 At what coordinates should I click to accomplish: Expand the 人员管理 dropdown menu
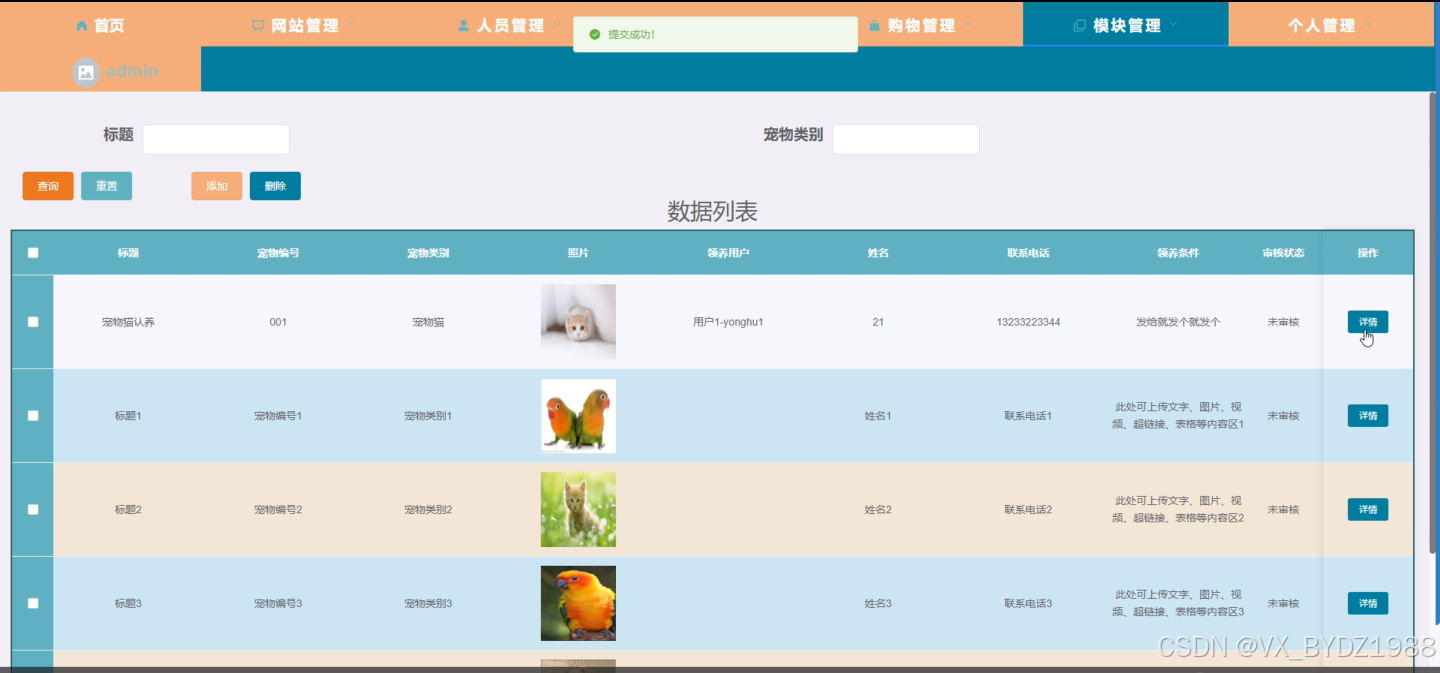click(x=510, y=25)
